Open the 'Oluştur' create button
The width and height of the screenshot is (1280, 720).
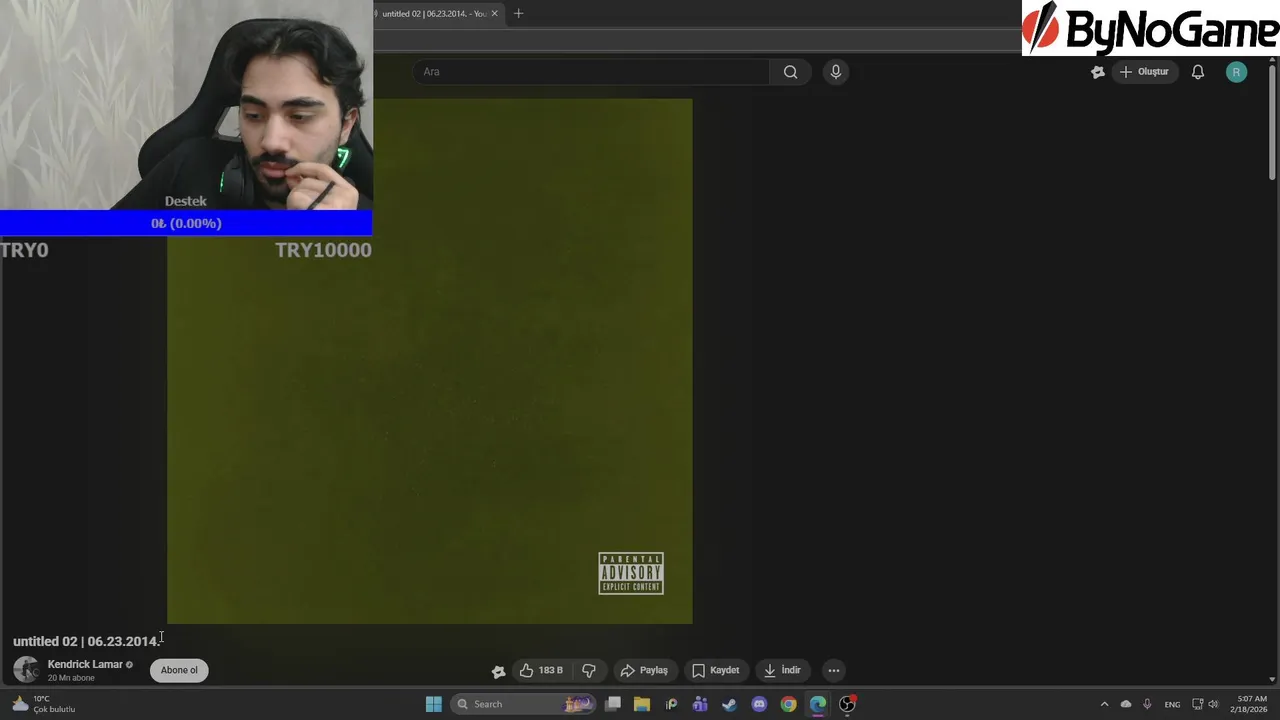point(1144,72)
